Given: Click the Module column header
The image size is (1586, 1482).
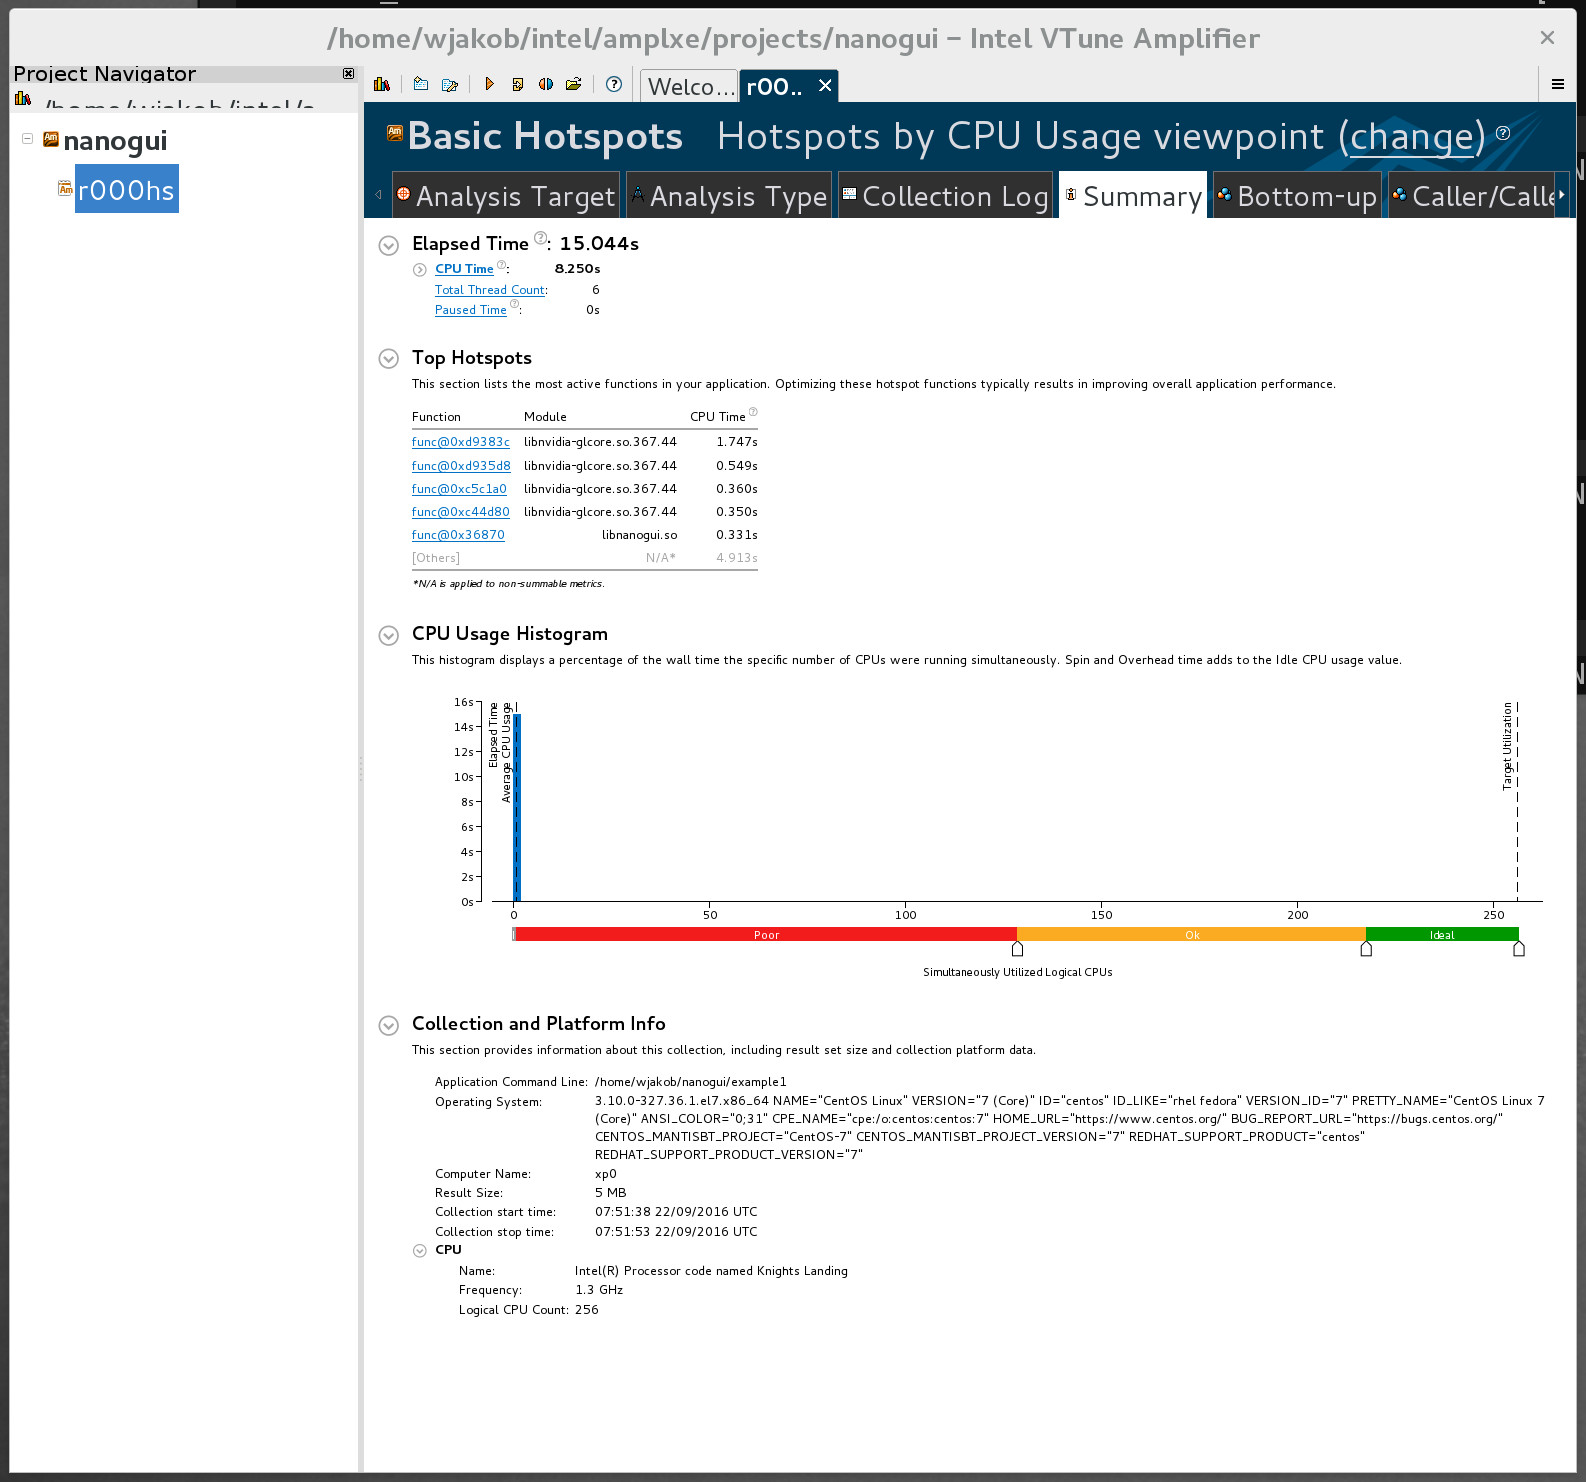Looking at the screenshot, I should [545, 417].
